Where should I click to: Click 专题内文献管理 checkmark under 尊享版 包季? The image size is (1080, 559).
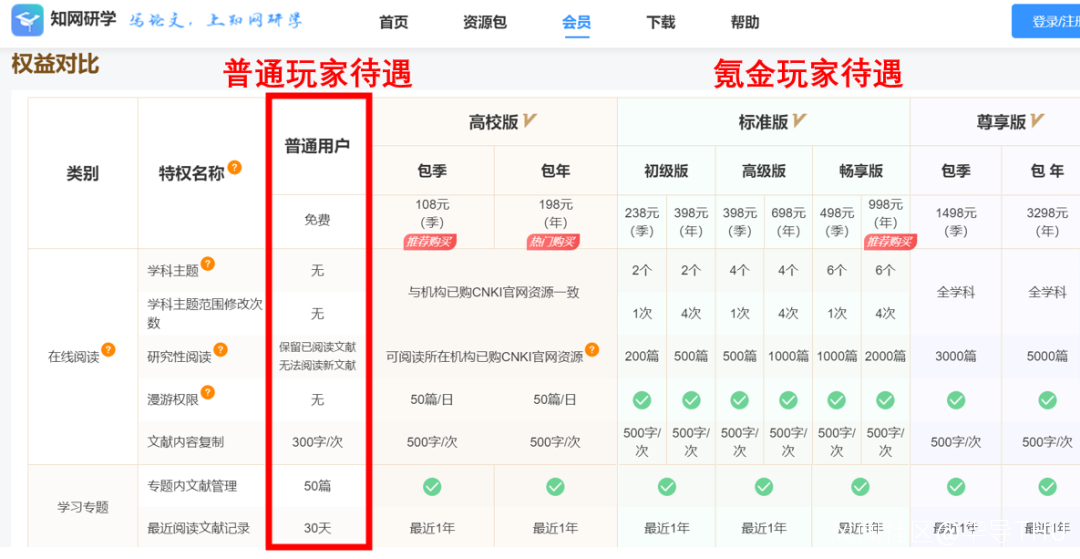[x=955, y=487]
